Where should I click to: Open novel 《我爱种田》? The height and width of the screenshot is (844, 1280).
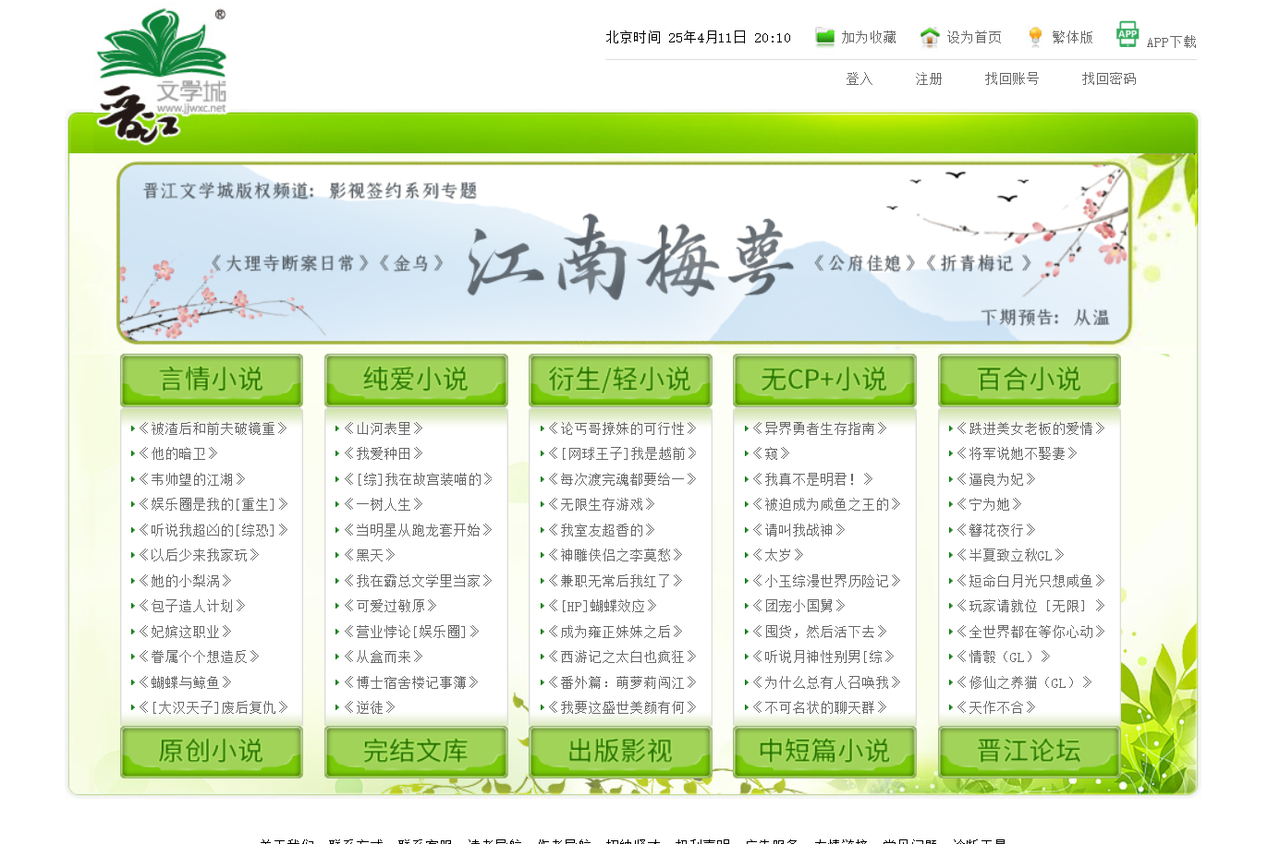point(383,454)
